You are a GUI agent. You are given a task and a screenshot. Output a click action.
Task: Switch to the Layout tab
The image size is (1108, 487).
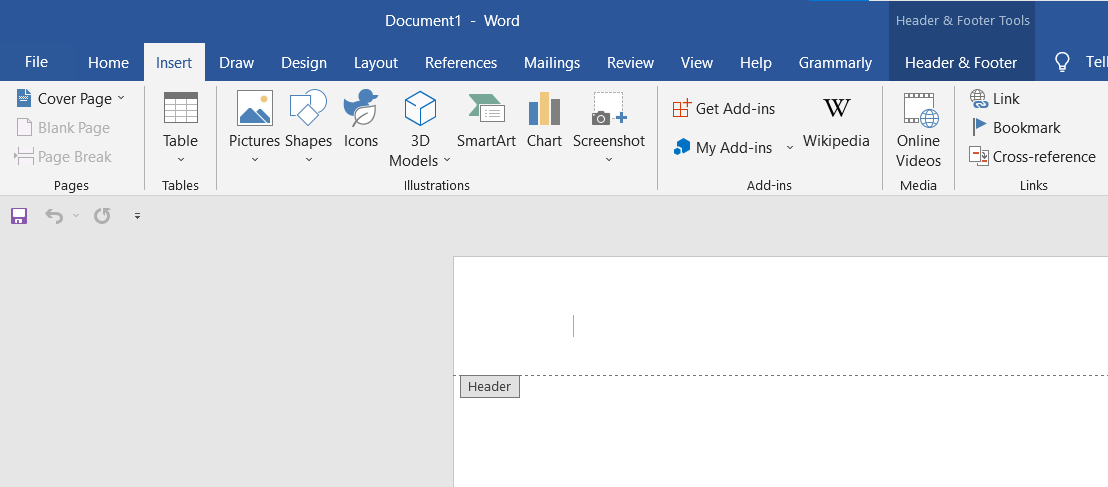376,62
